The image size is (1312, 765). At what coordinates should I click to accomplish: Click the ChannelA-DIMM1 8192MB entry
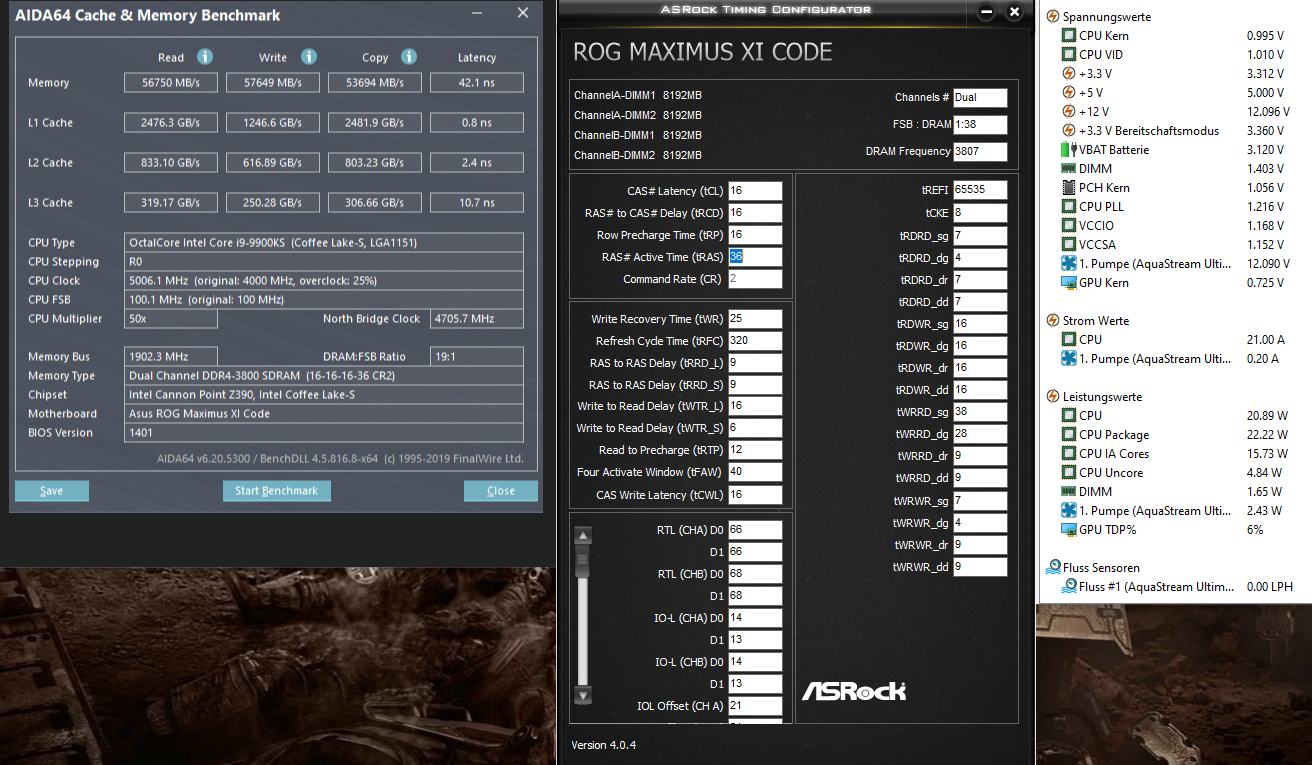[x=638, y=96]
